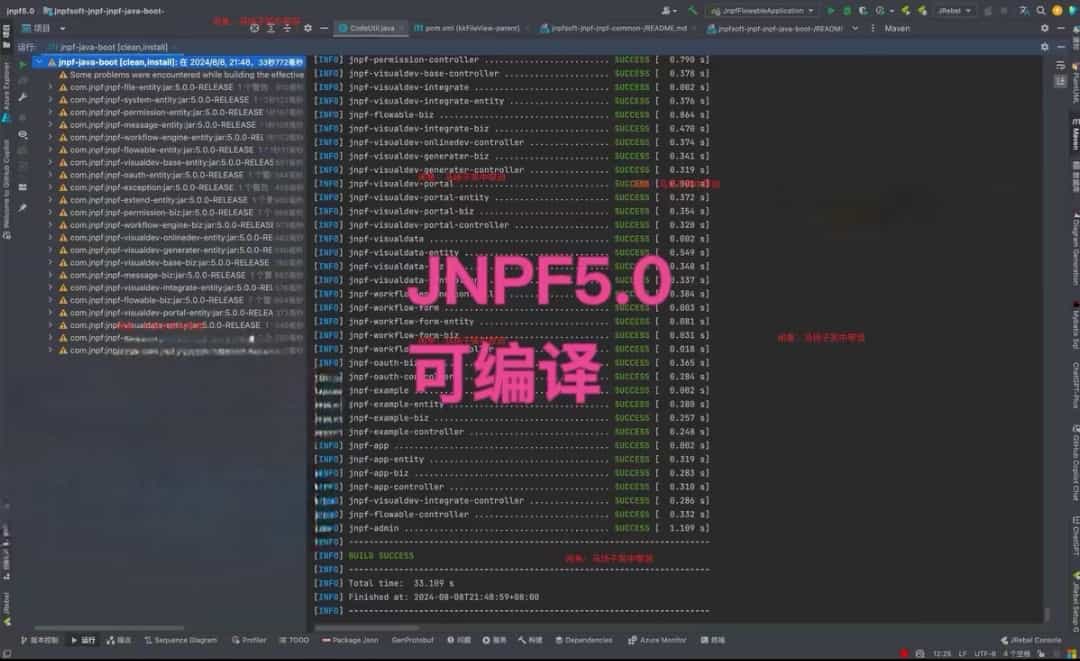Toggle soft-wrap icon at the console's right edge

pyautogui.click(x=1060, y=65)
